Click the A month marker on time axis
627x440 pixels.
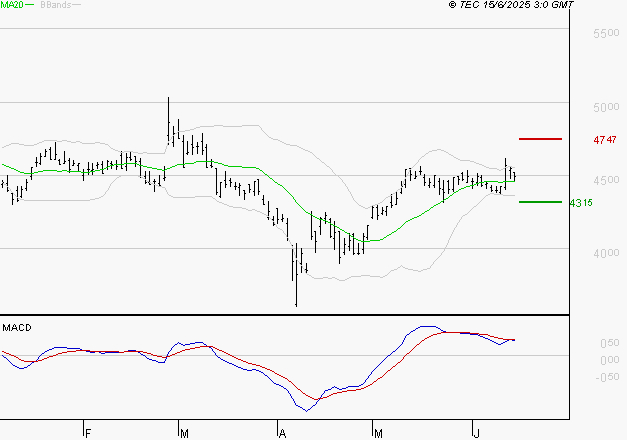pyautogui.click(x=283, y=433)
